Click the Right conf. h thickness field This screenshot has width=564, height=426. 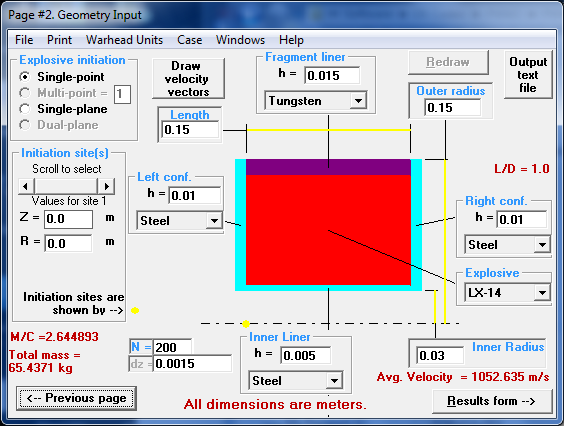click(x=522, y=219)
